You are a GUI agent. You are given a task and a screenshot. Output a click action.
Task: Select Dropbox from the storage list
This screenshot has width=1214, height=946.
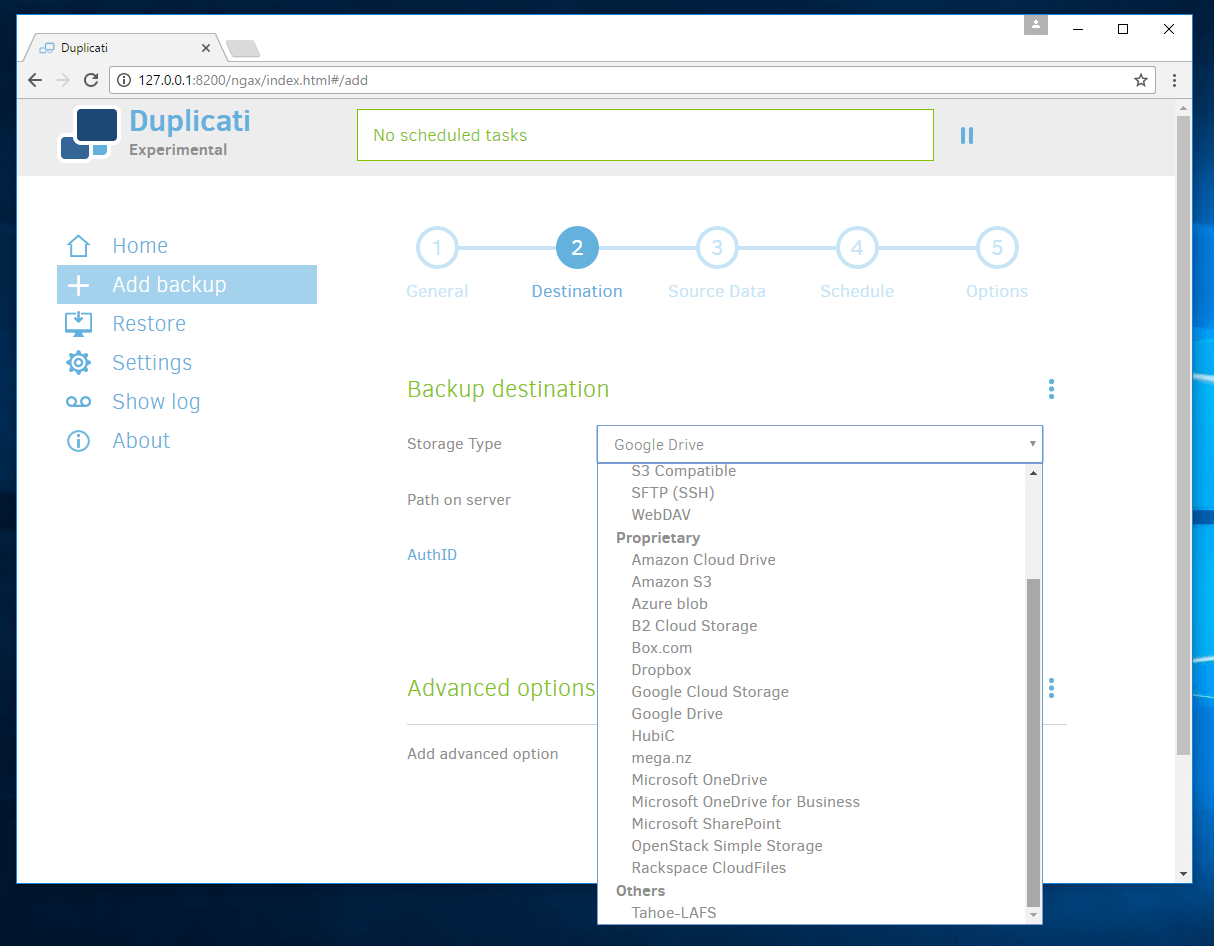[661, 670]
